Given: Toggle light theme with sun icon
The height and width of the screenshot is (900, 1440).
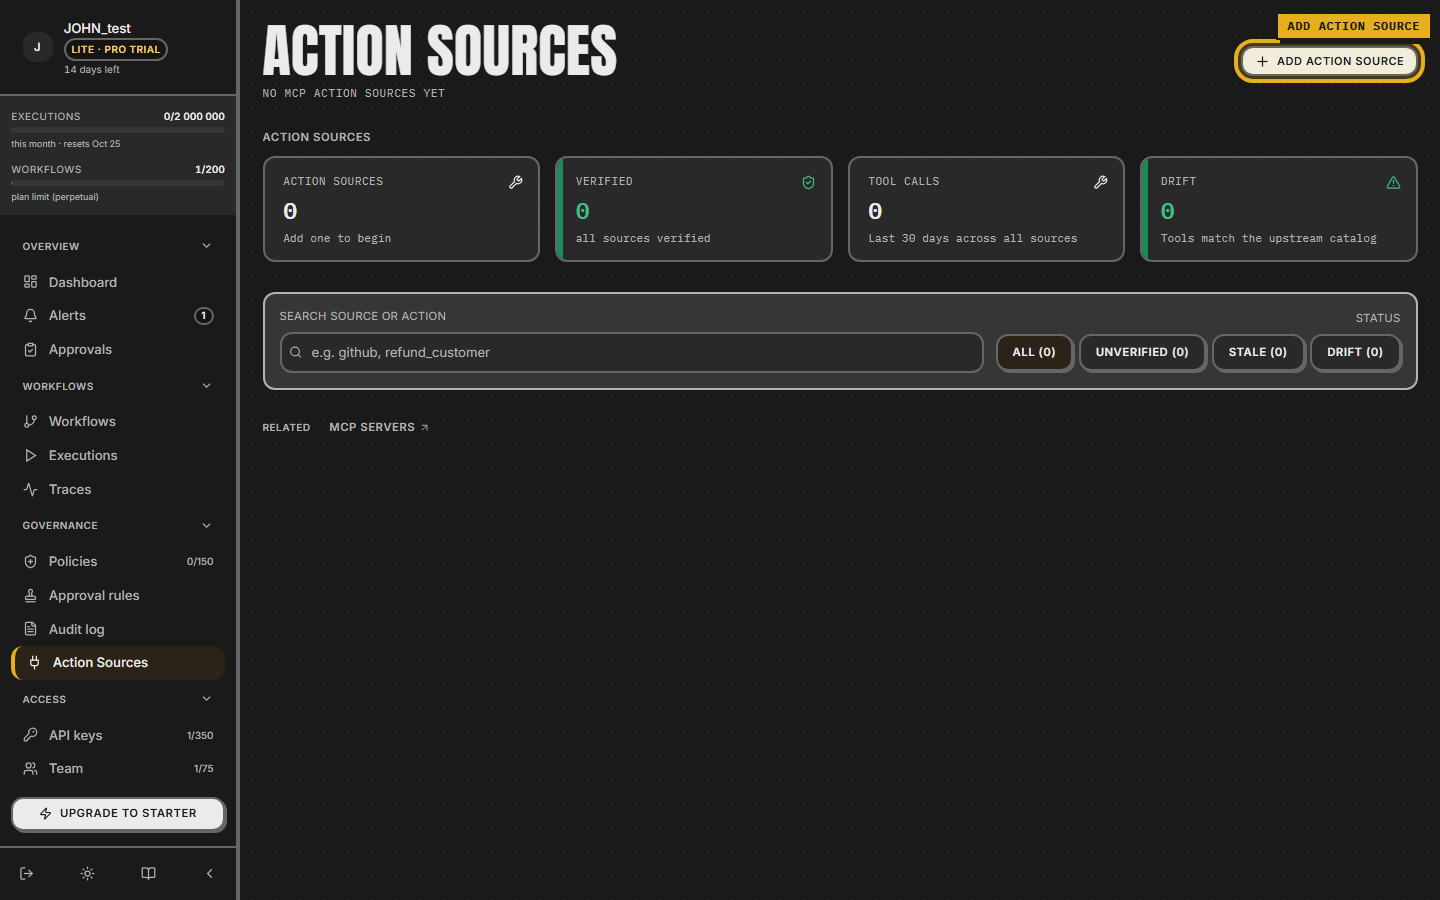Looking at the screenshot, I should [88, 873].
